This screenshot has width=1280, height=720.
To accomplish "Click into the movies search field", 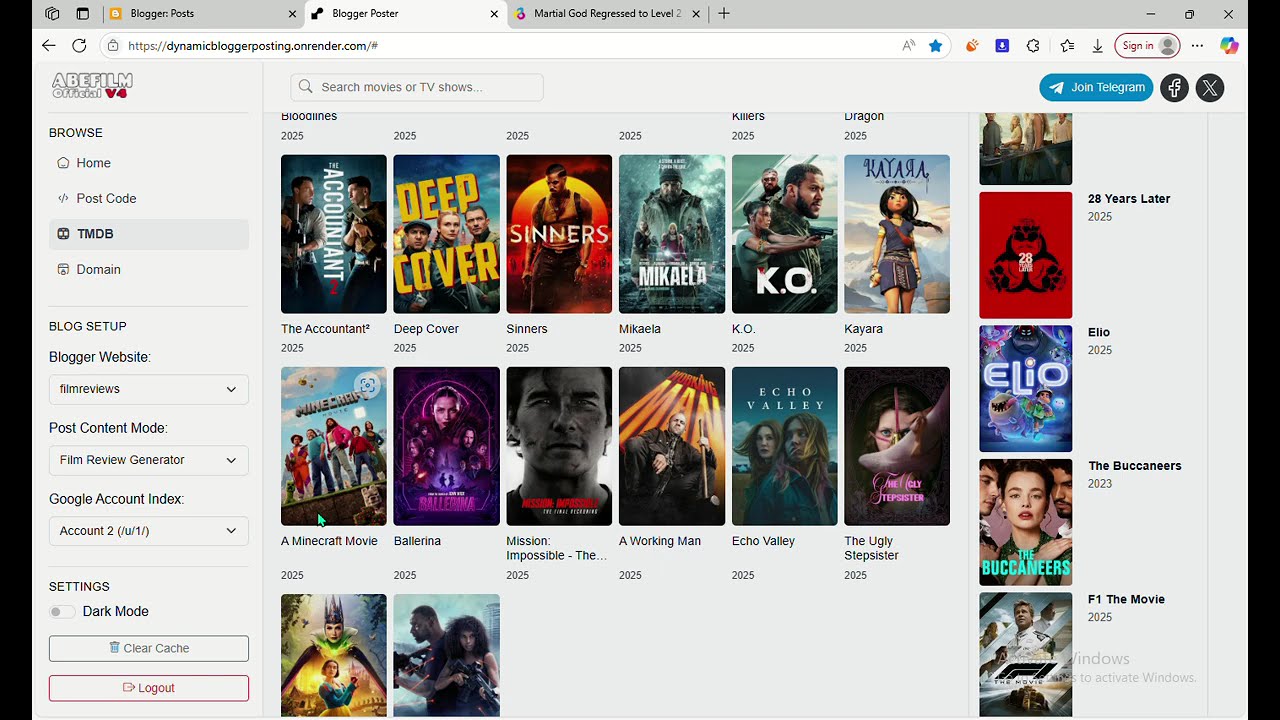I will point(417,87).
